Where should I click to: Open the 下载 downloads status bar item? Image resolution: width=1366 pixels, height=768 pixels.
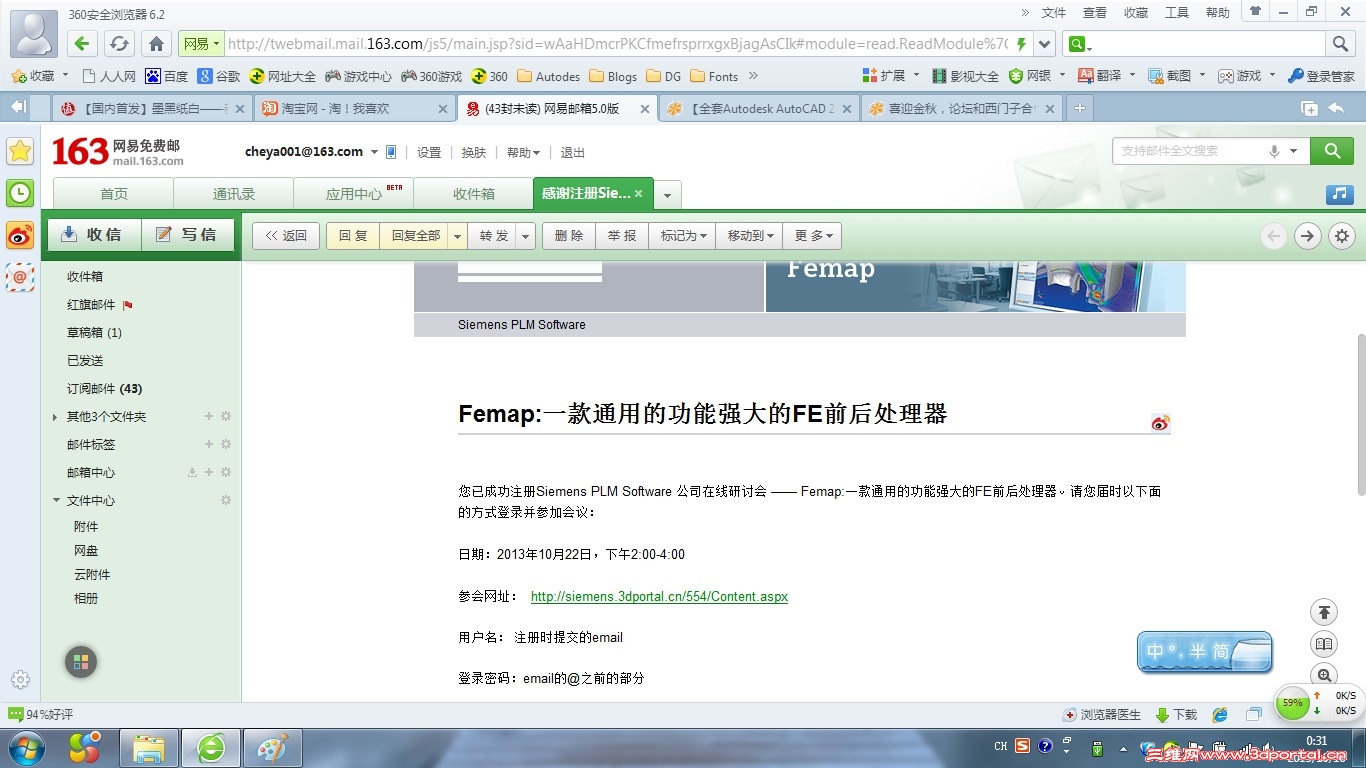pyautogui.click(x=1176, y=715)
